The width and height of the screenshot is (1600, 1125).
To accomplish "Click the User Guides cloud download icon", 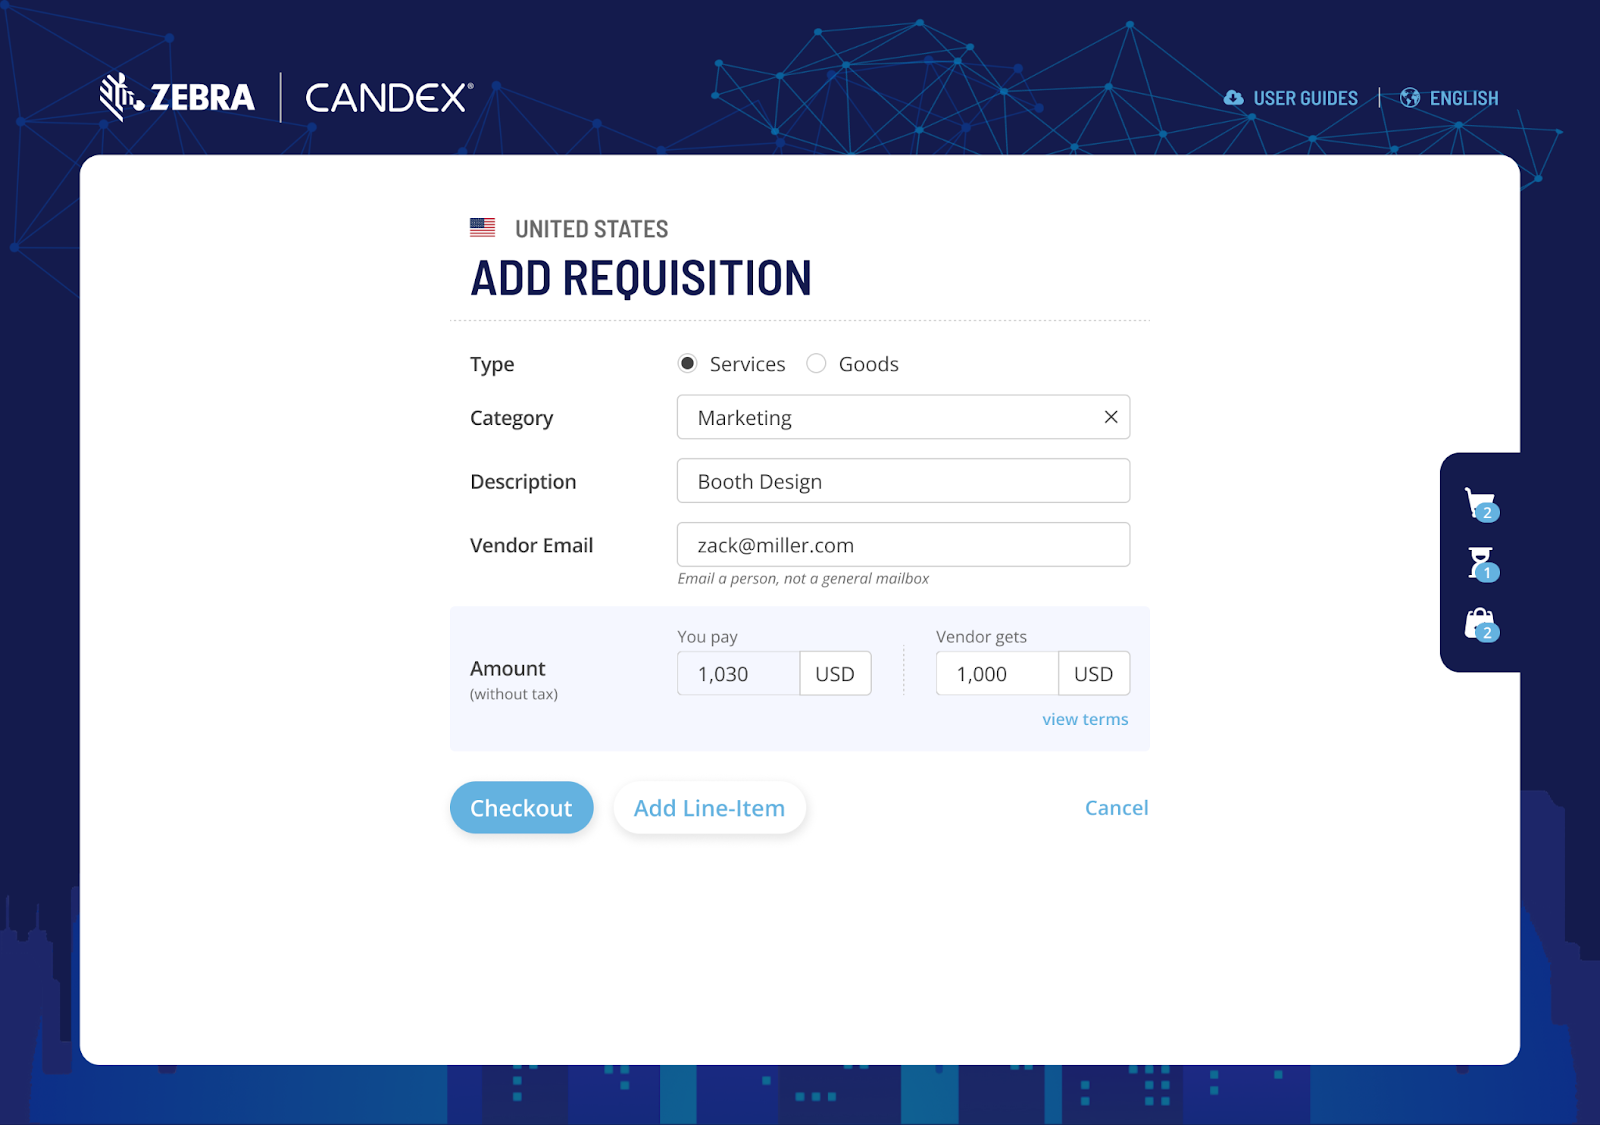I will pyautogui.click(x=1234, y=98).
